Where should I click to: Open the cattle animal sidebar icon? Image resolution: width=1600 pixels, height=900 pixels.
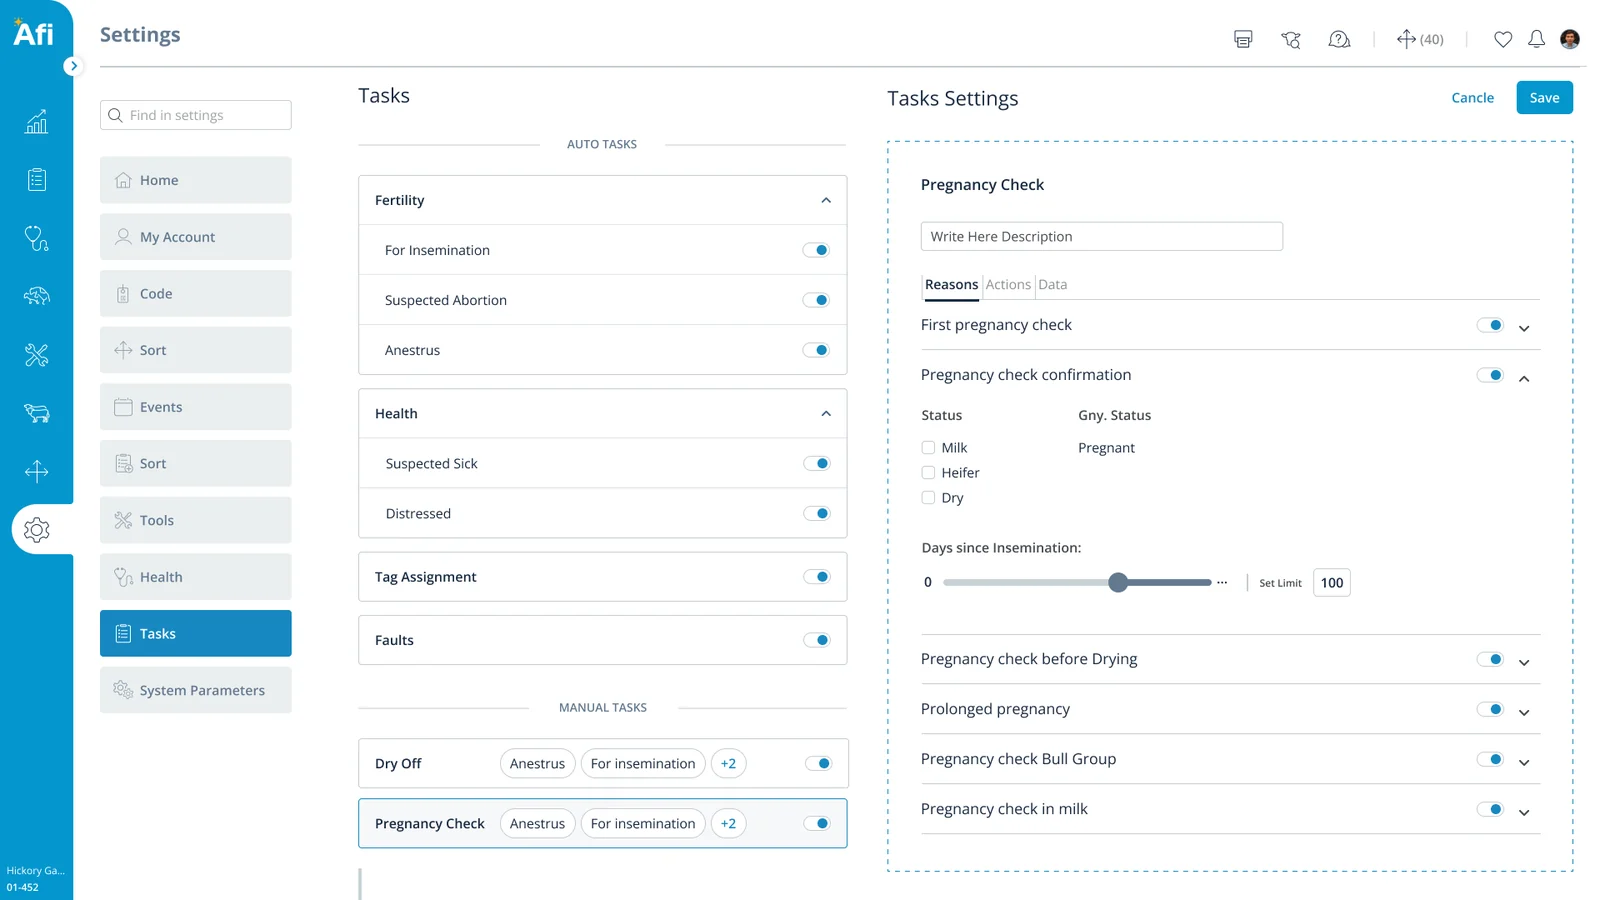tap(36, 413)
